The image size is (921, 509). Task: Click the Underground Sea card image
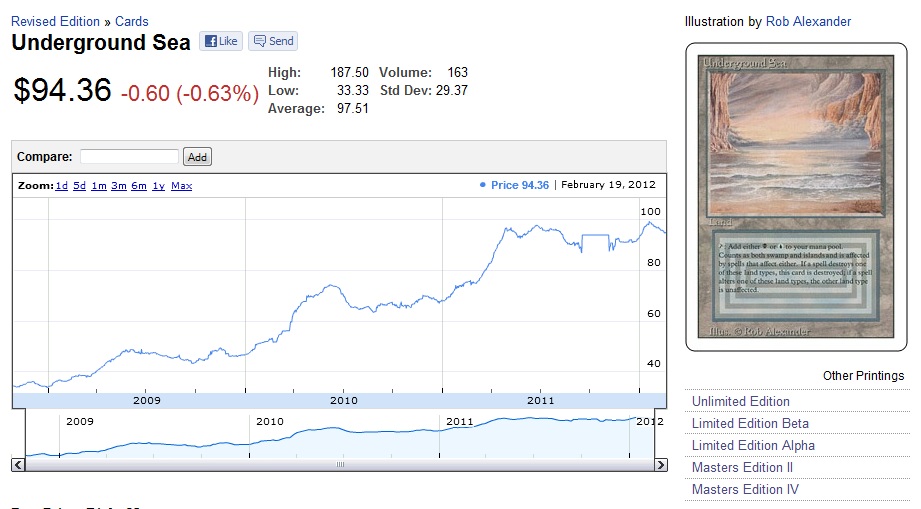point(796,196)
